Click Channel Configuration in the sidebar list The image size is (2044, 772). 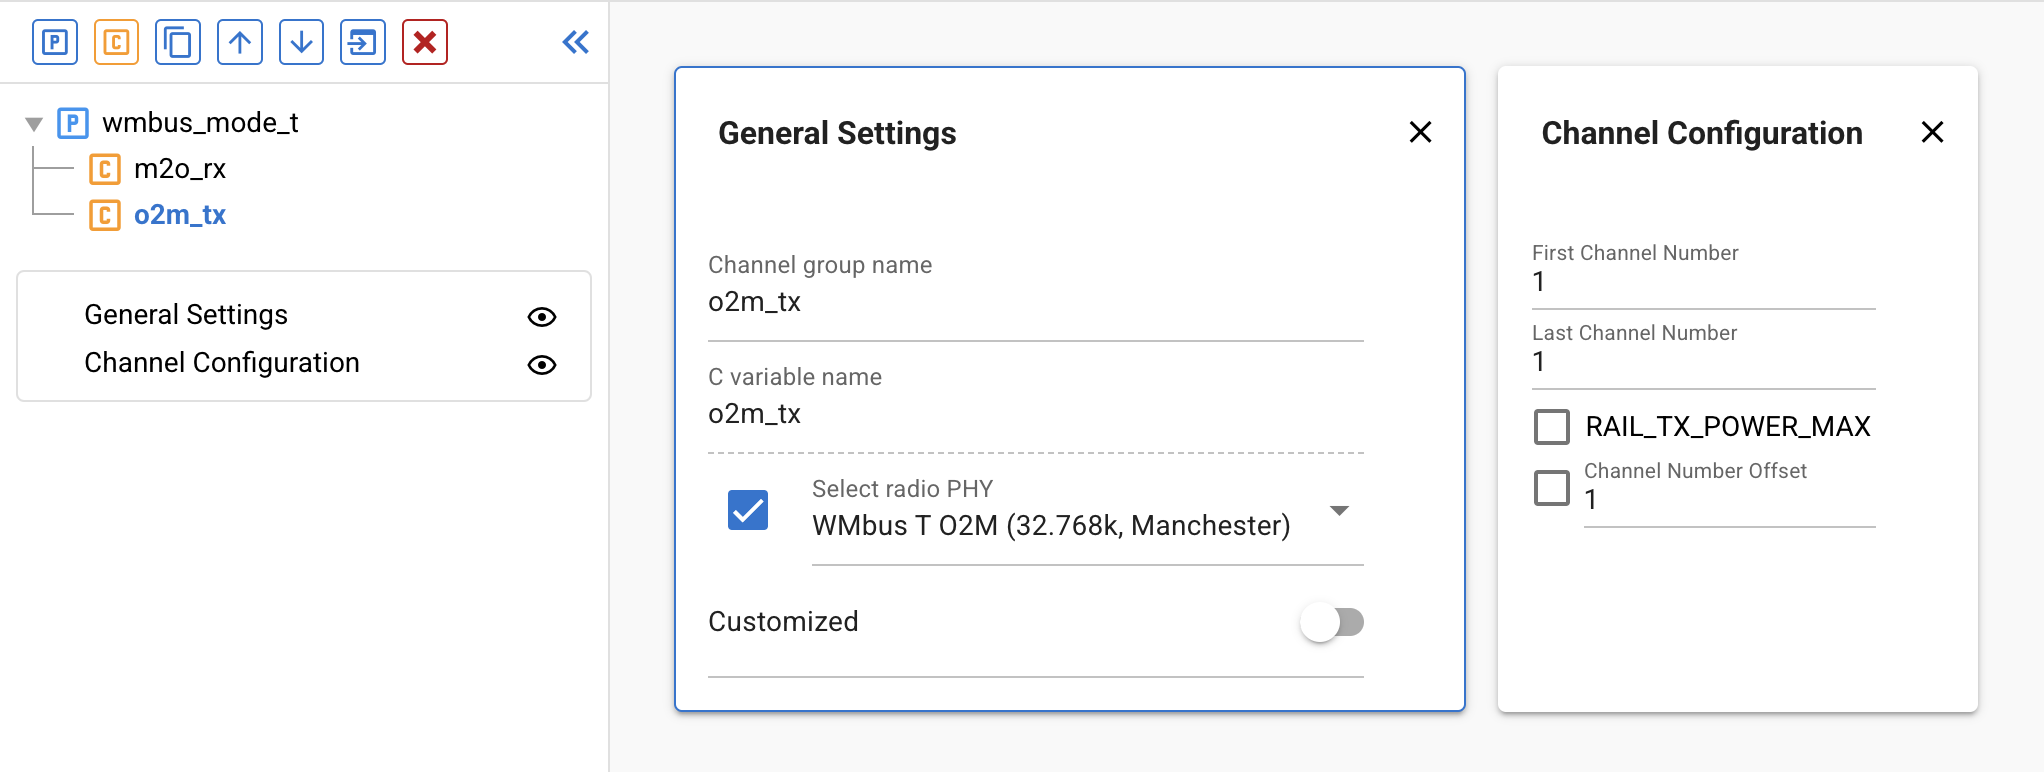coord(222,363)
